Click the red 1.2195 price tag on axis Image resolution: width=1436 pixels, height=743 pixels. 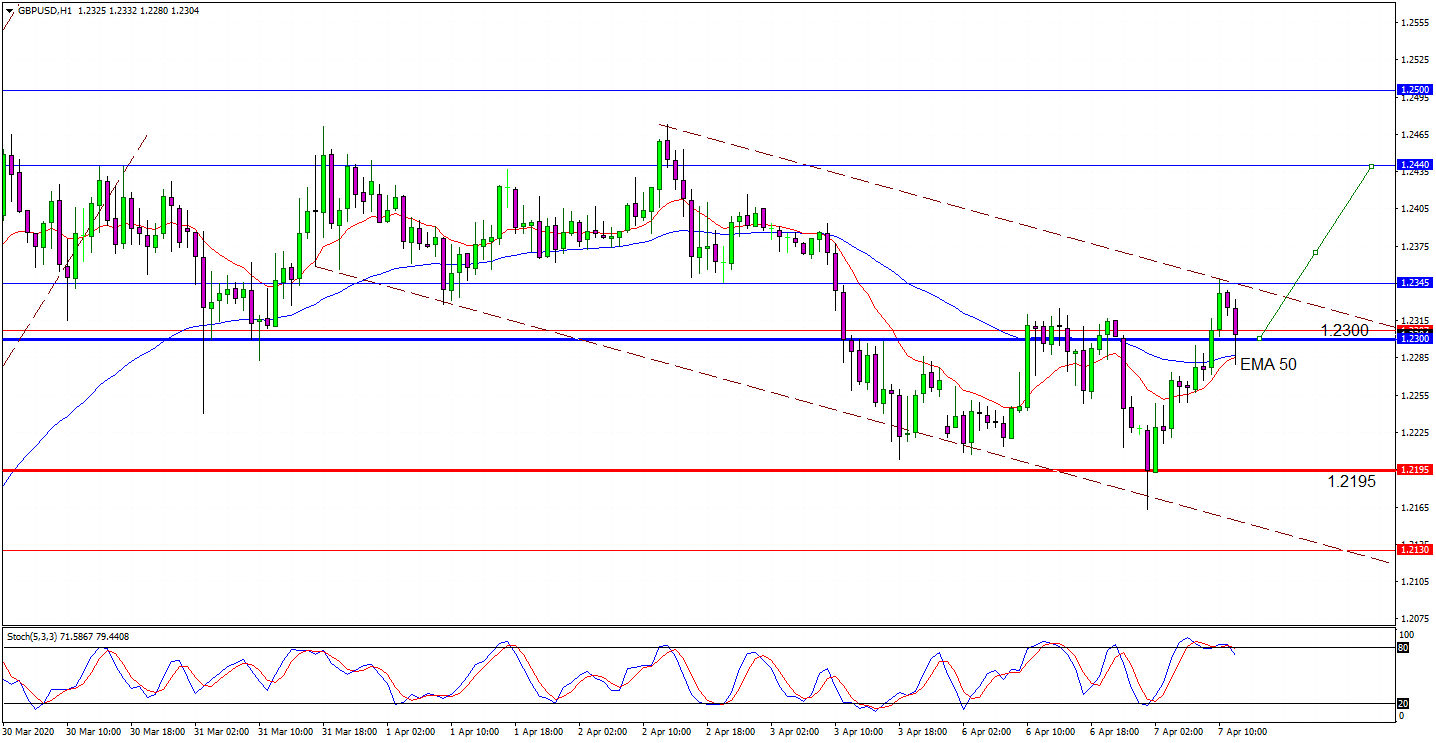point(1415,469)
